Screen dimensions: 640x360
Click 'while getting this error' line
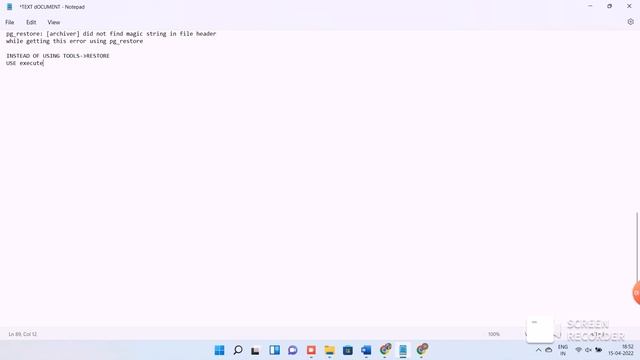75,41
